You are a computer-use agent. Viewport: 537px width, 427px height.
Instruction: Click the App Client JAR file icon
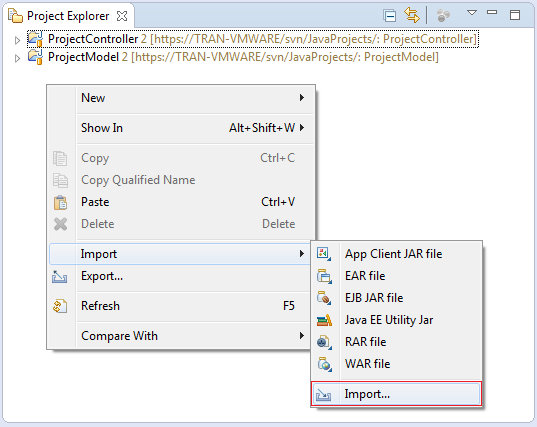tap(324, 254)
